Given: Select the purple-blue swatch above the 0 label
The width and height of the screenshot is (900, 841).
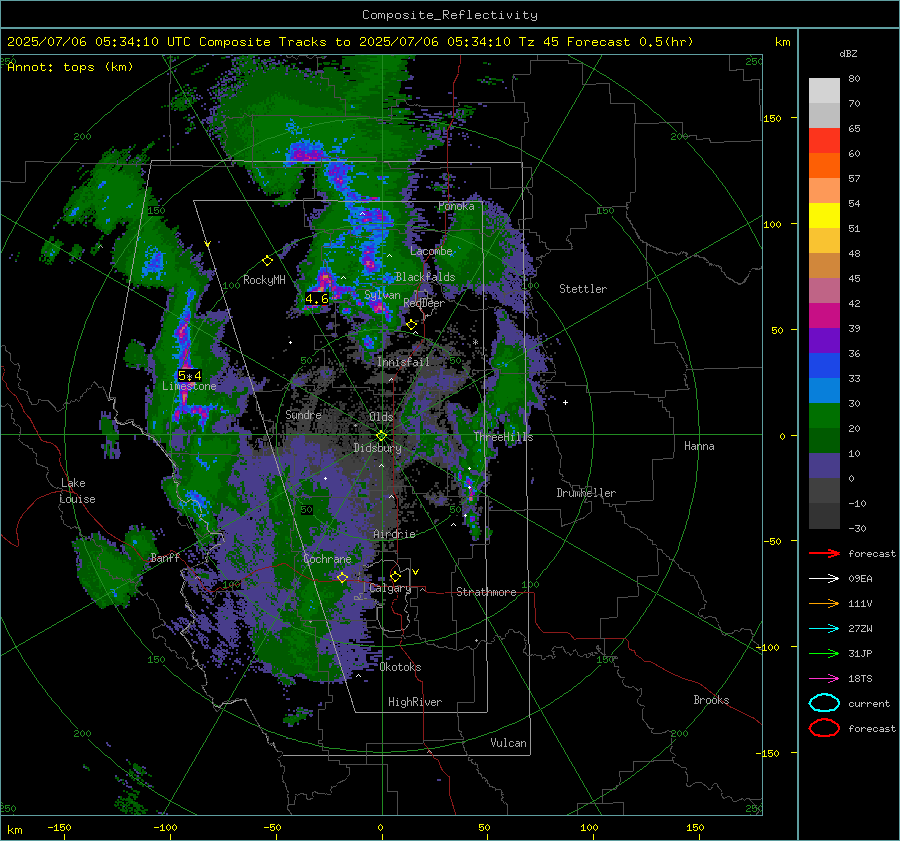Looking at the screenshot, I should click(x=824, y=466).
